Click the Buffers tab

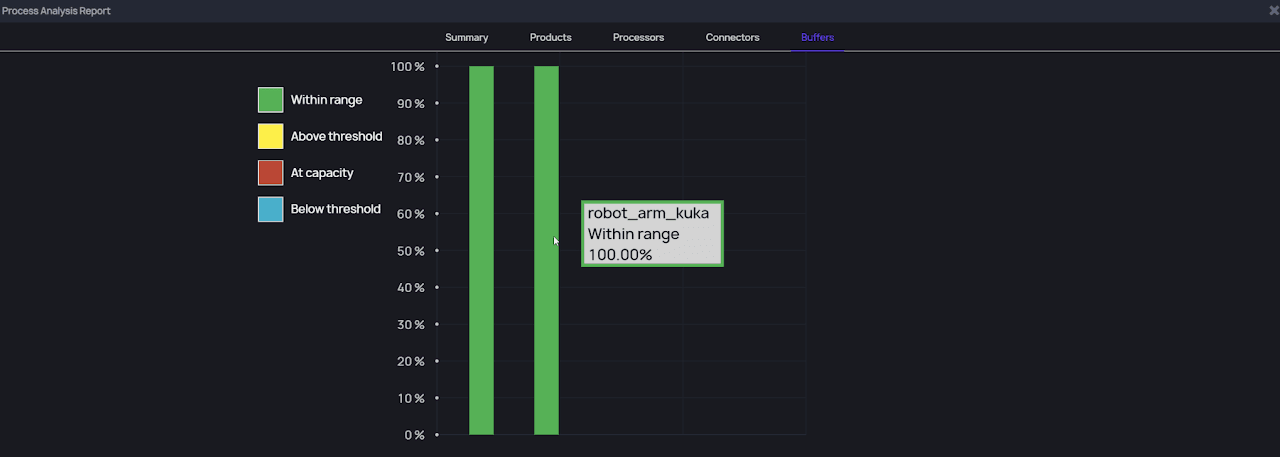click(x=817, y=38)
